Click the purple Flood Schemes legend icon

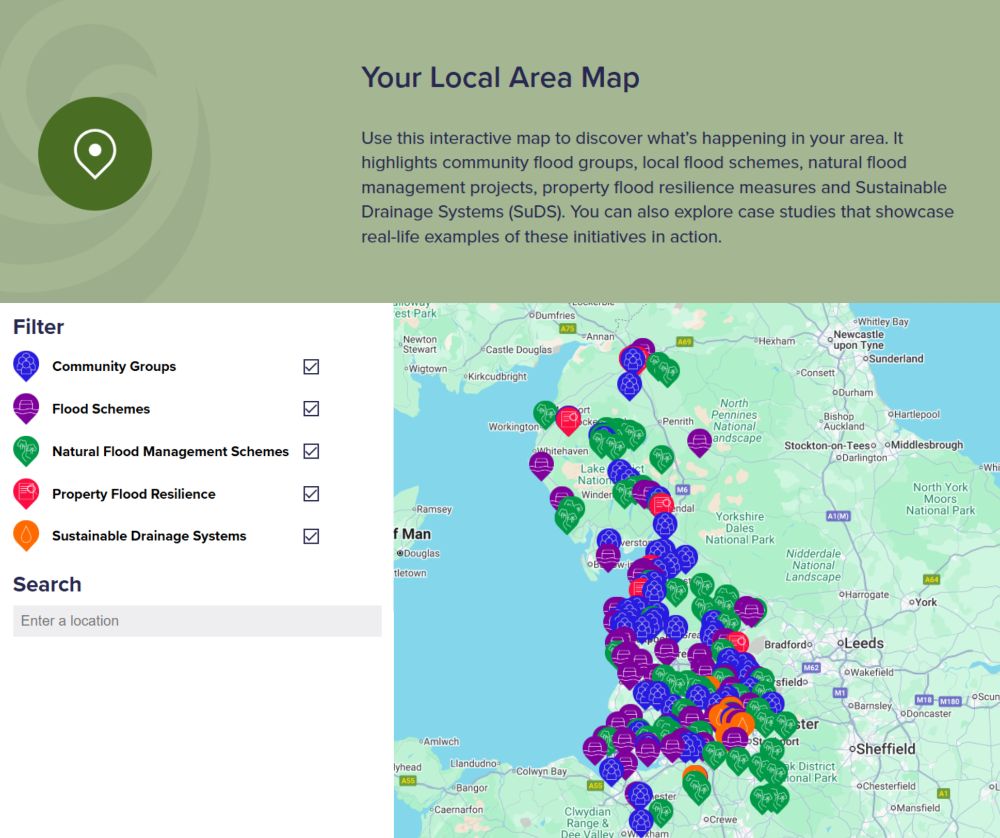(26, 408)
